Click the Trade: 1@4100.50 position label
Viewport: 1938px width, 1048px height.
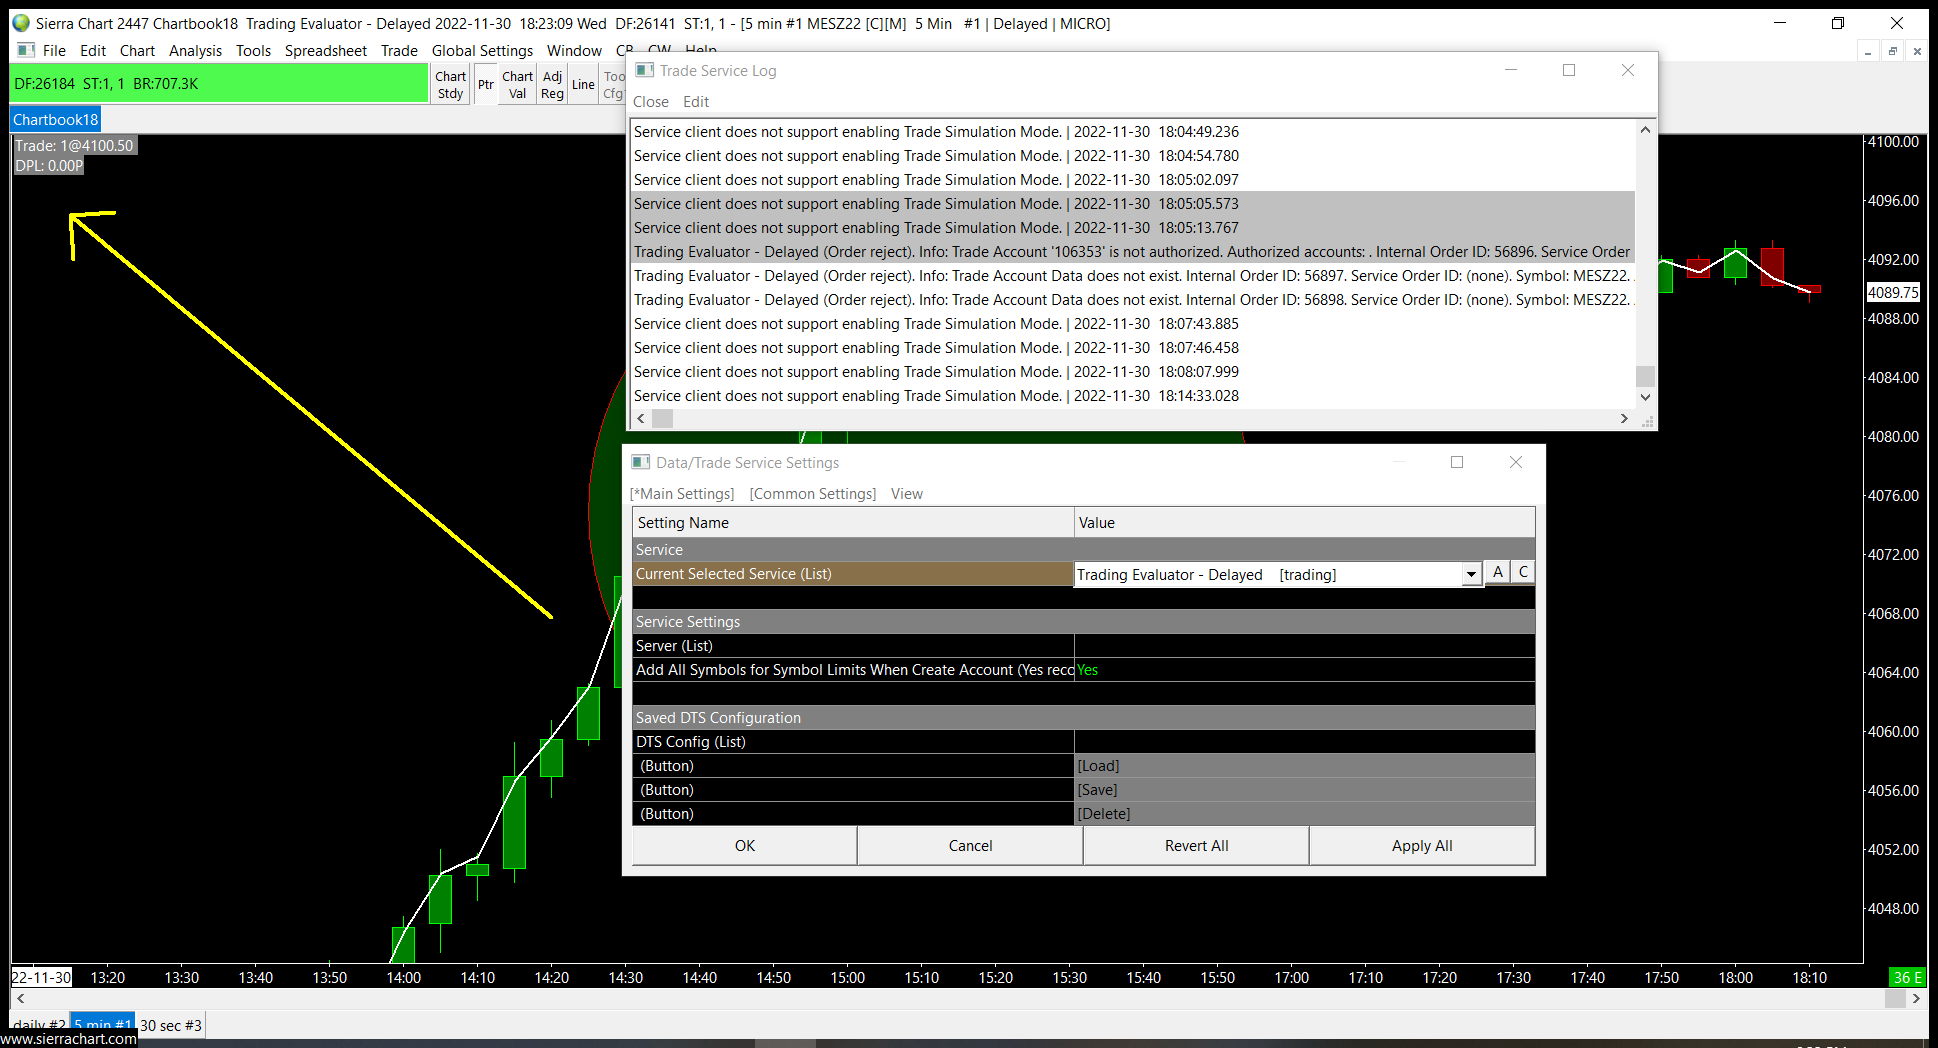coord(74,146)
